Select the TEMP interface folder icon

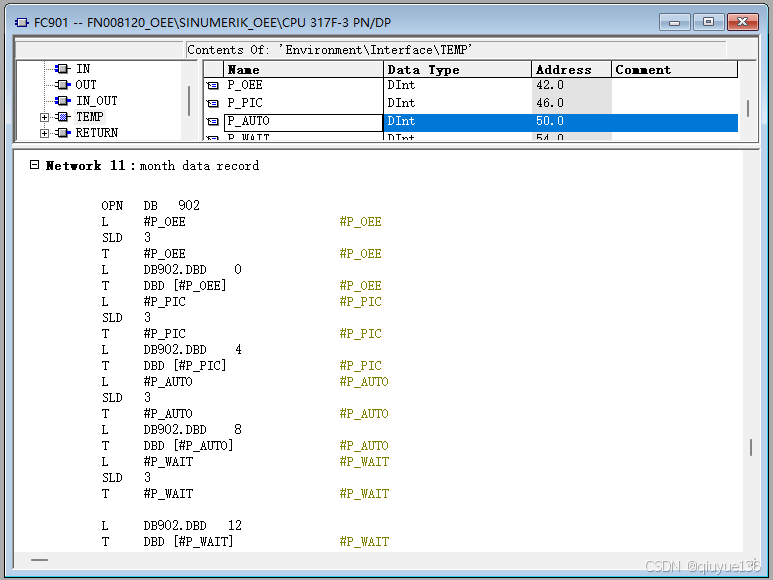[x=63, y=117]
